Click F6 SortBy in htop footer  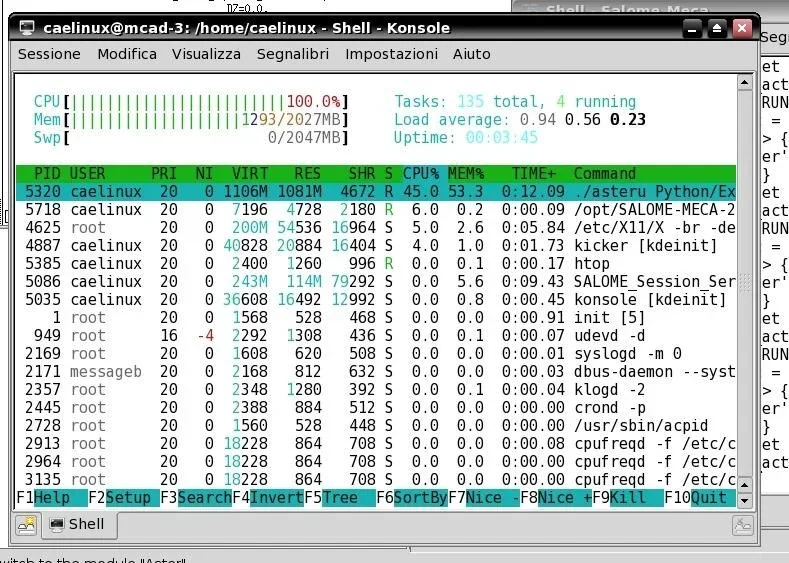[x=412, y=498]
